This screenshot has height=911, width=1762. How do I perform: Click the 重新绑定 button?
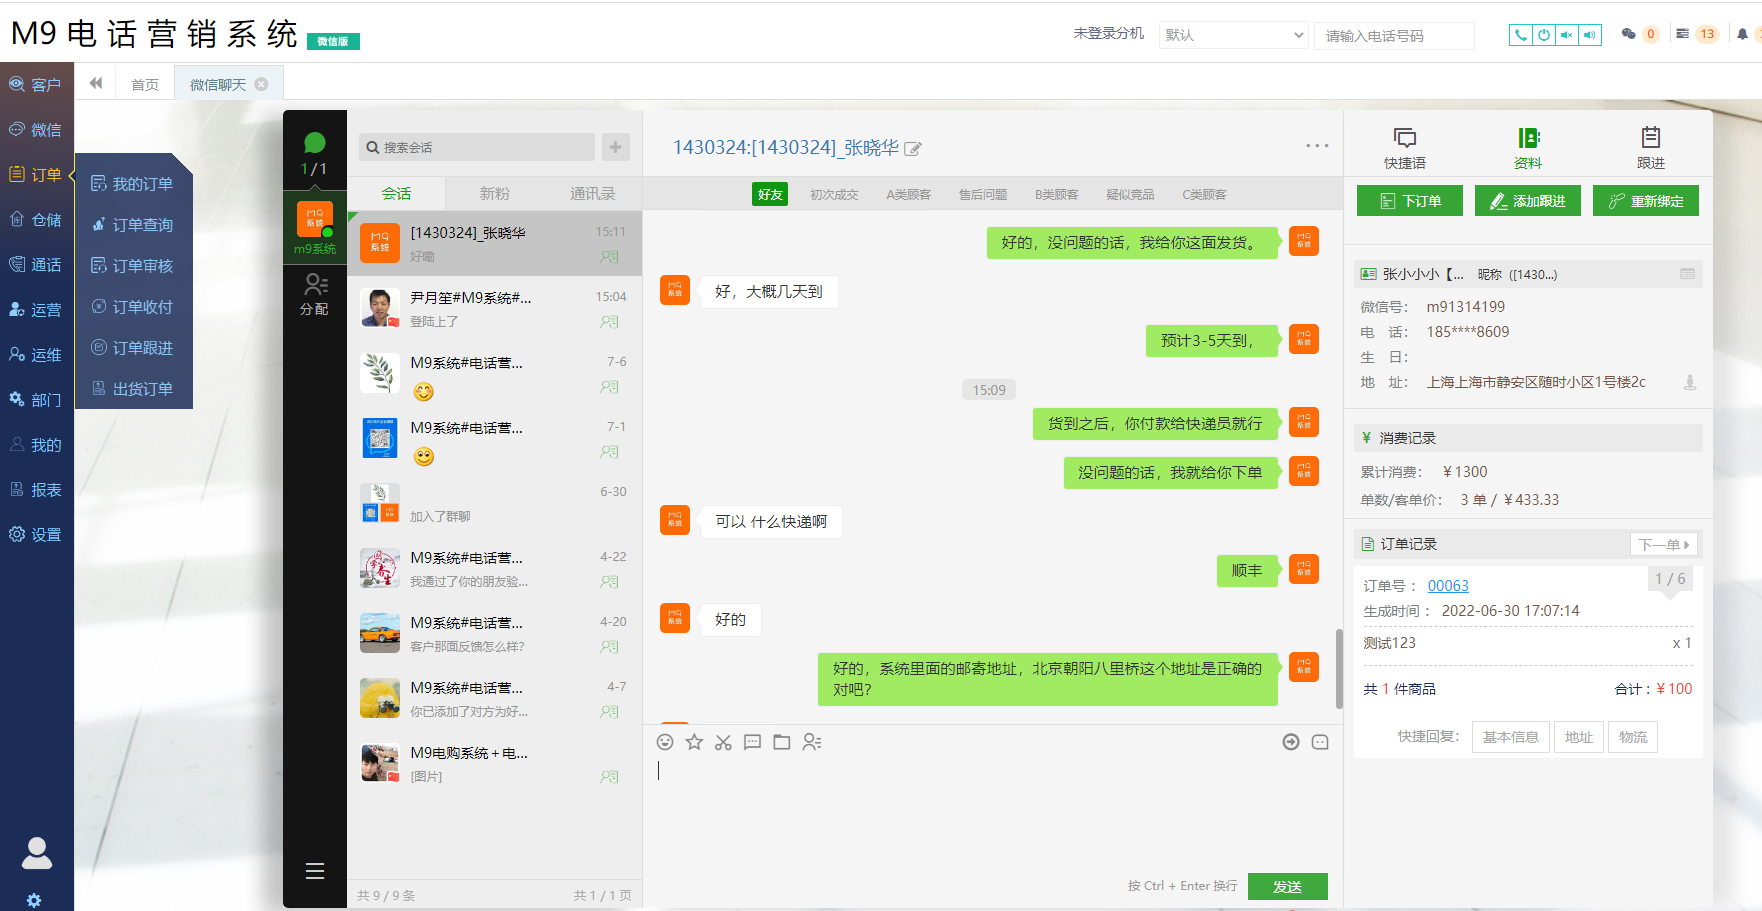(x=1646, y=201)
